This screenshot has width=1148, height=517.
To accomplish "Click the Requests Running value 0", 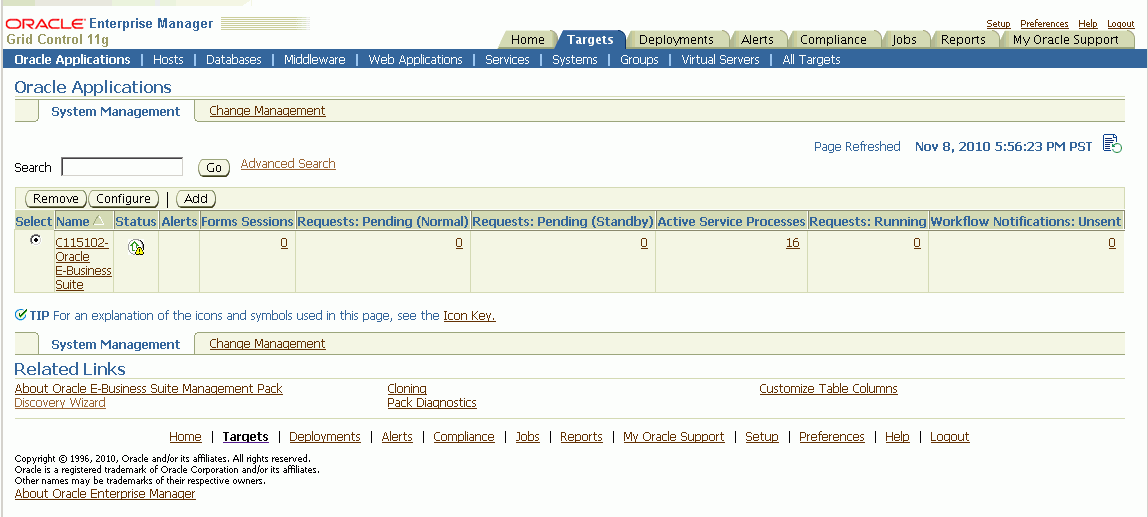I will point(917,243).
